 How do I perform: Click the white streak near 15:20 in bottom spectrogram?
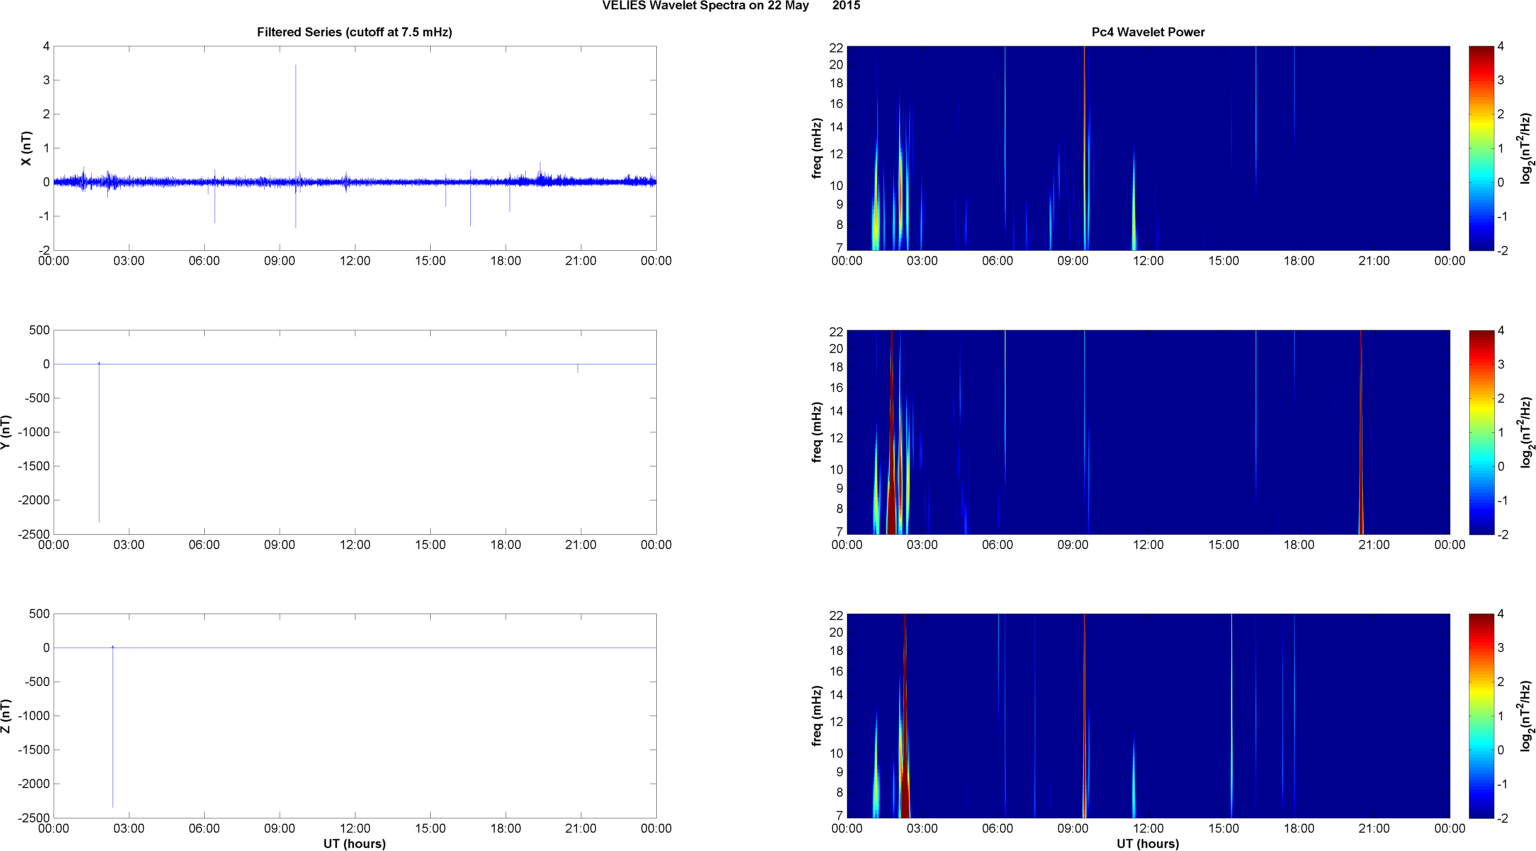coord(1232,700)
